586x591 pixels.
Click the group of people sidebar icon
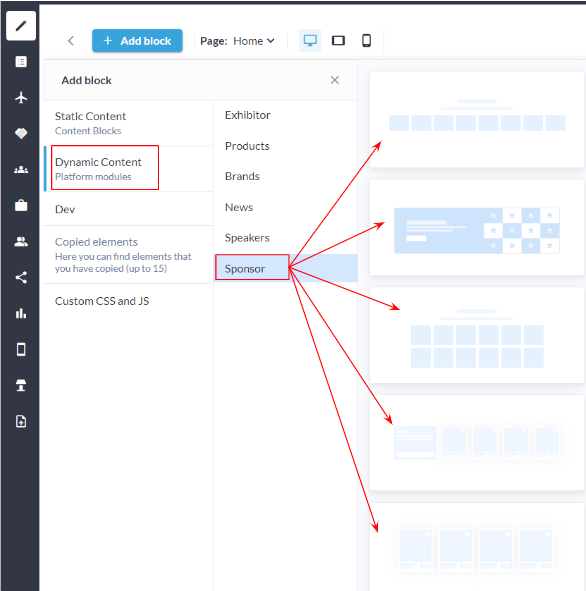point(21,170)
